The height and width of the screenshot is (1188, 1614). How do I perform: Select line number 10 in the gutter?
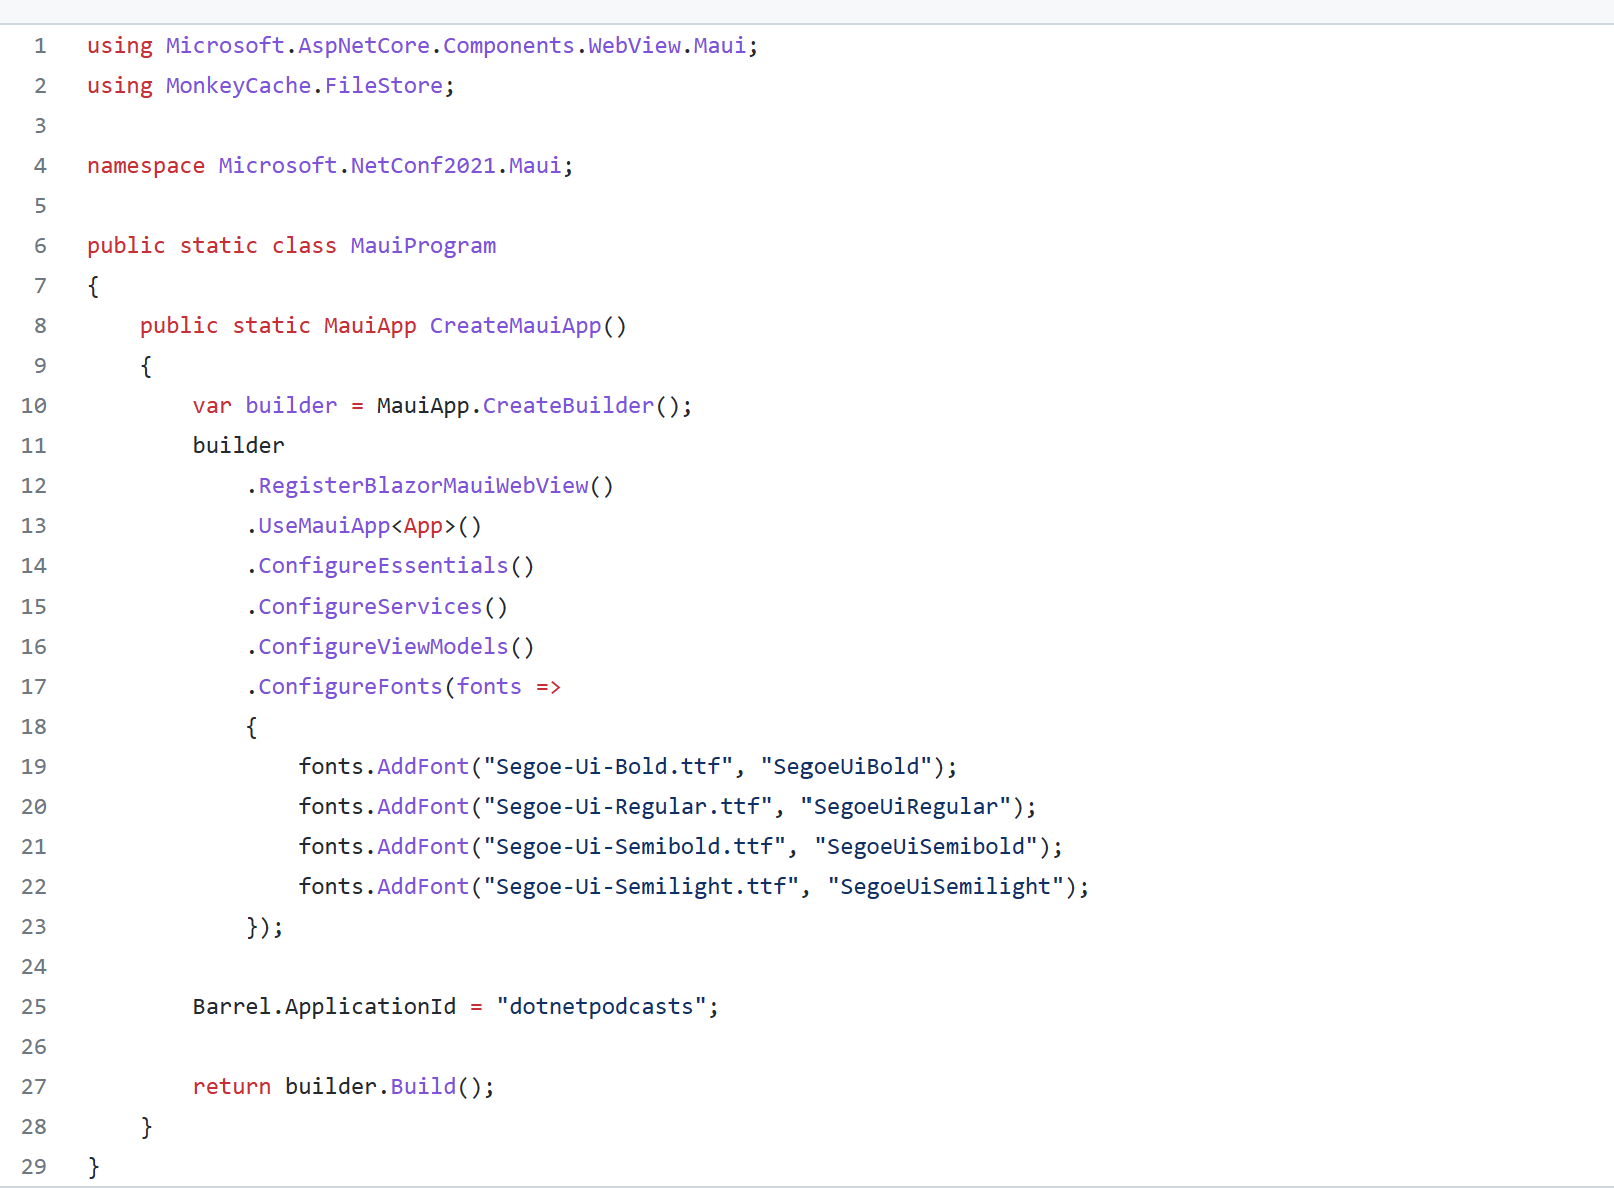pos(34,406)
